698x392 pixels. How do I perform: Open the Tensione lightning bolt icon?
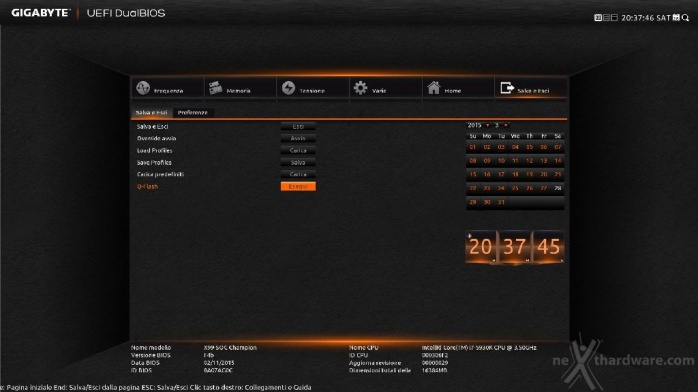coord(288,88)
